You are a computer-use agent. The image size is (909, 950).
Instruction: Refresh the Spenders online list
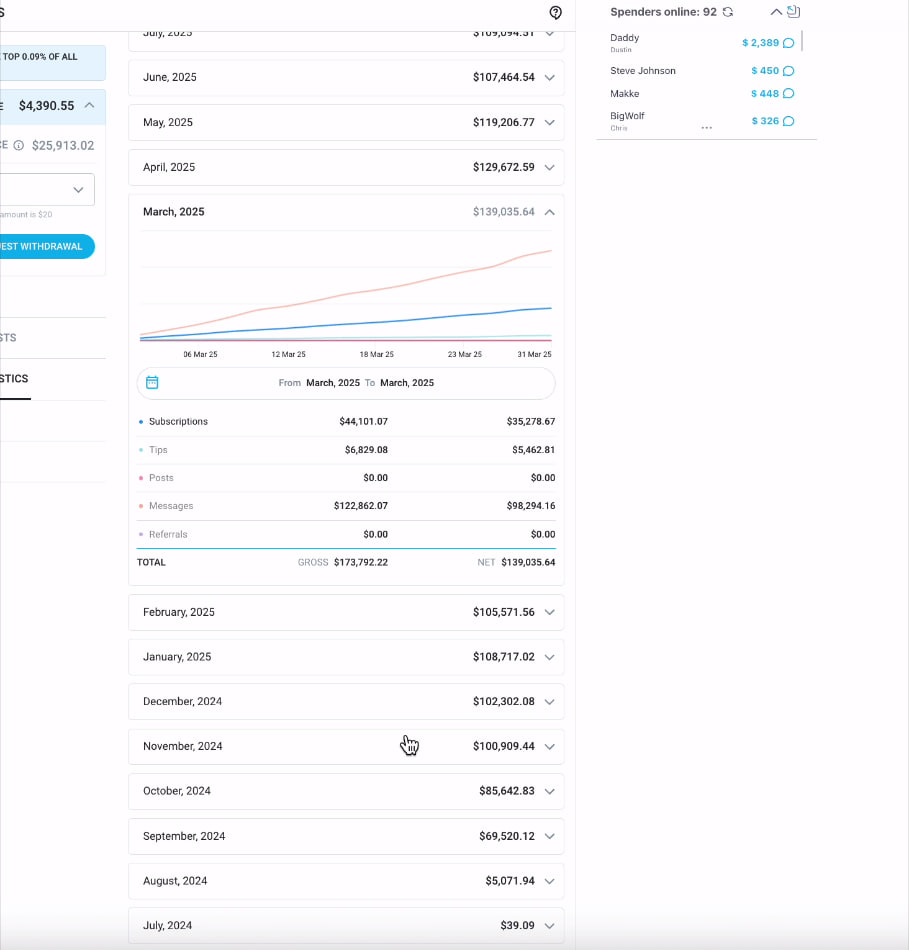(727, 12)
